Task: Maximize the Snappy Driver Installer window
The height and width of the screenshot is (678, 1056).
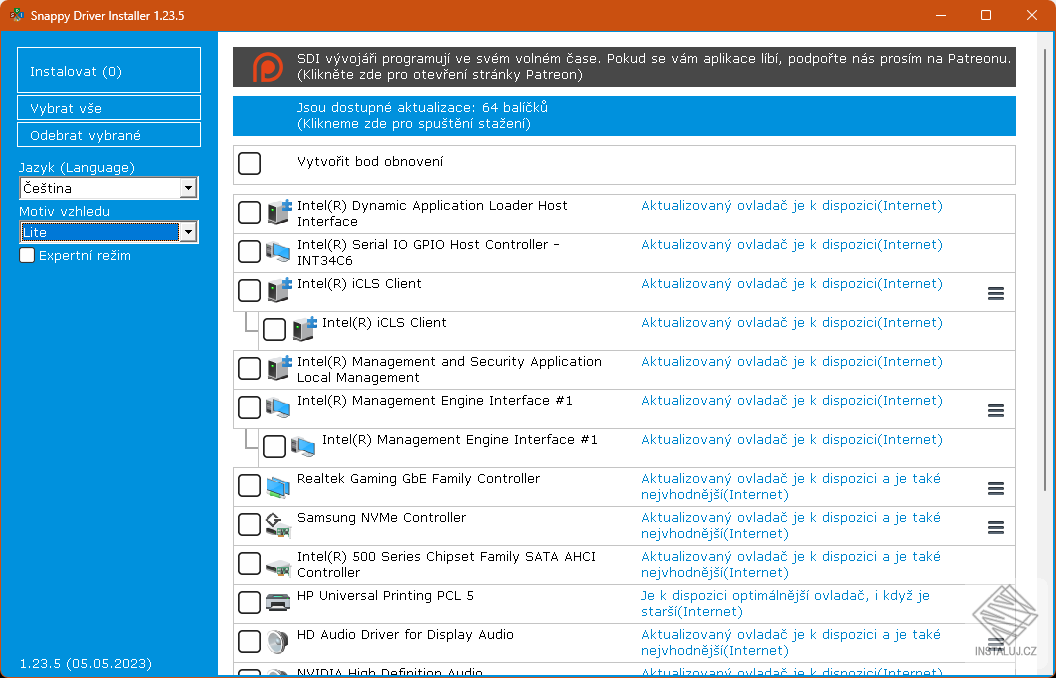Action: click(986, 15)
